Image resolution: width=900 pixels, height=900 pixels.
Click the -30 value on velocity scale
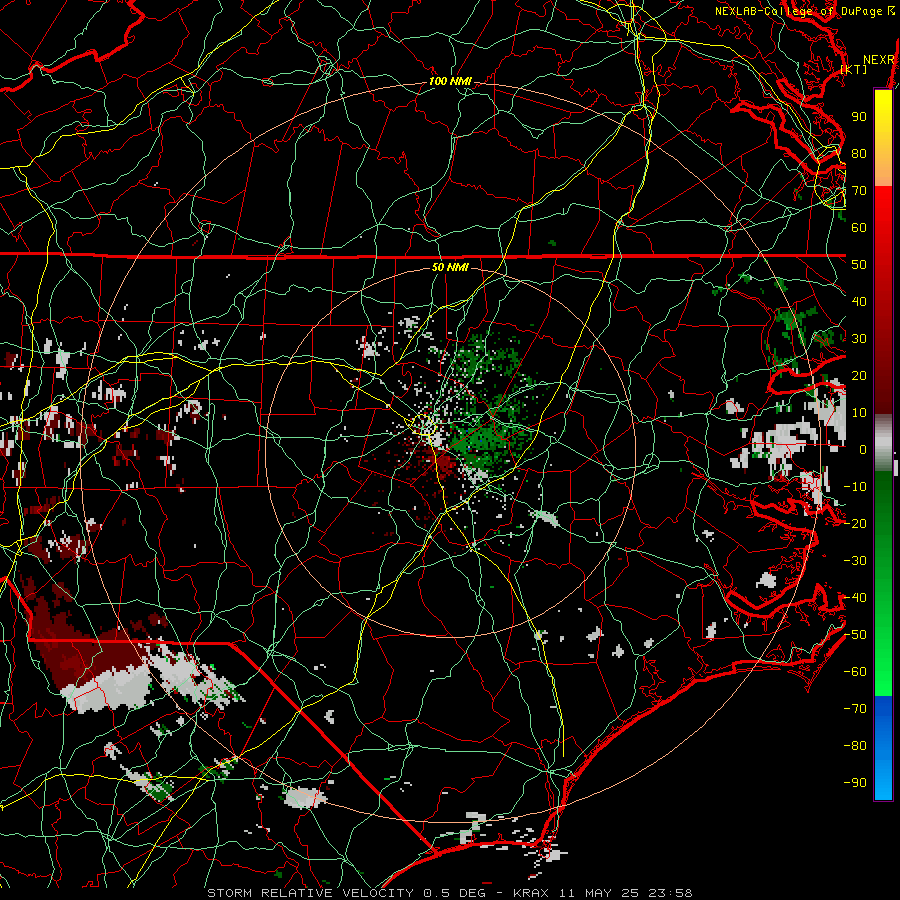[x=855, y=561]
